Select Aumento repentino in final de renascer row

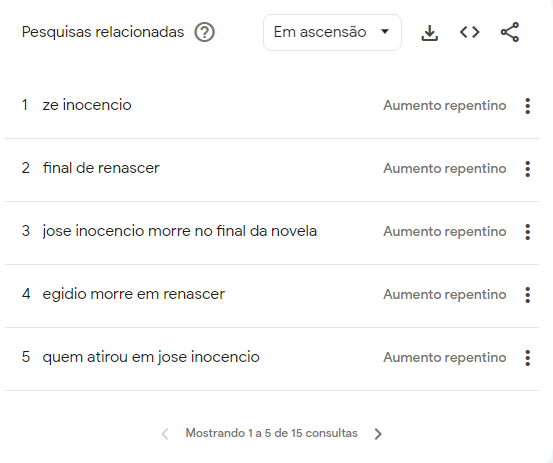[x=445, y=169]
